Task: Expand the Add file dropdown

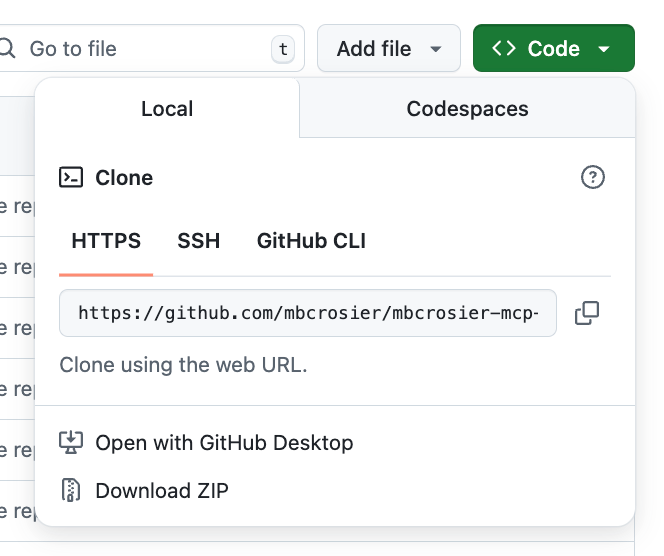Action: pyautogui.click(x=389, y=48)
